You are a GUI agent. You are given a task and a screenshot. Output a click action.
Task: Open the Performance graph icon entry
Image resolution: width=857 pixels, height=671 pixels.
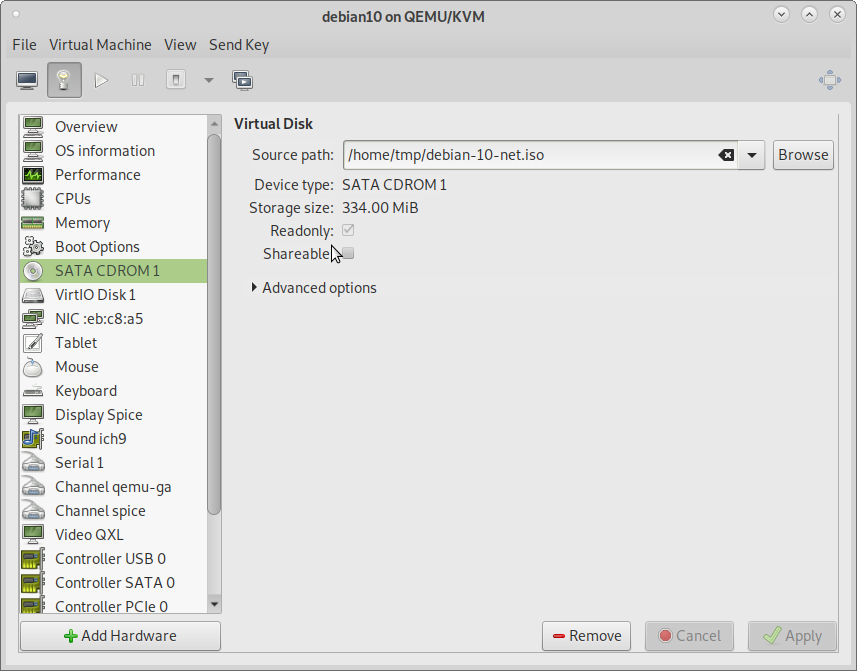click(33, 175)
